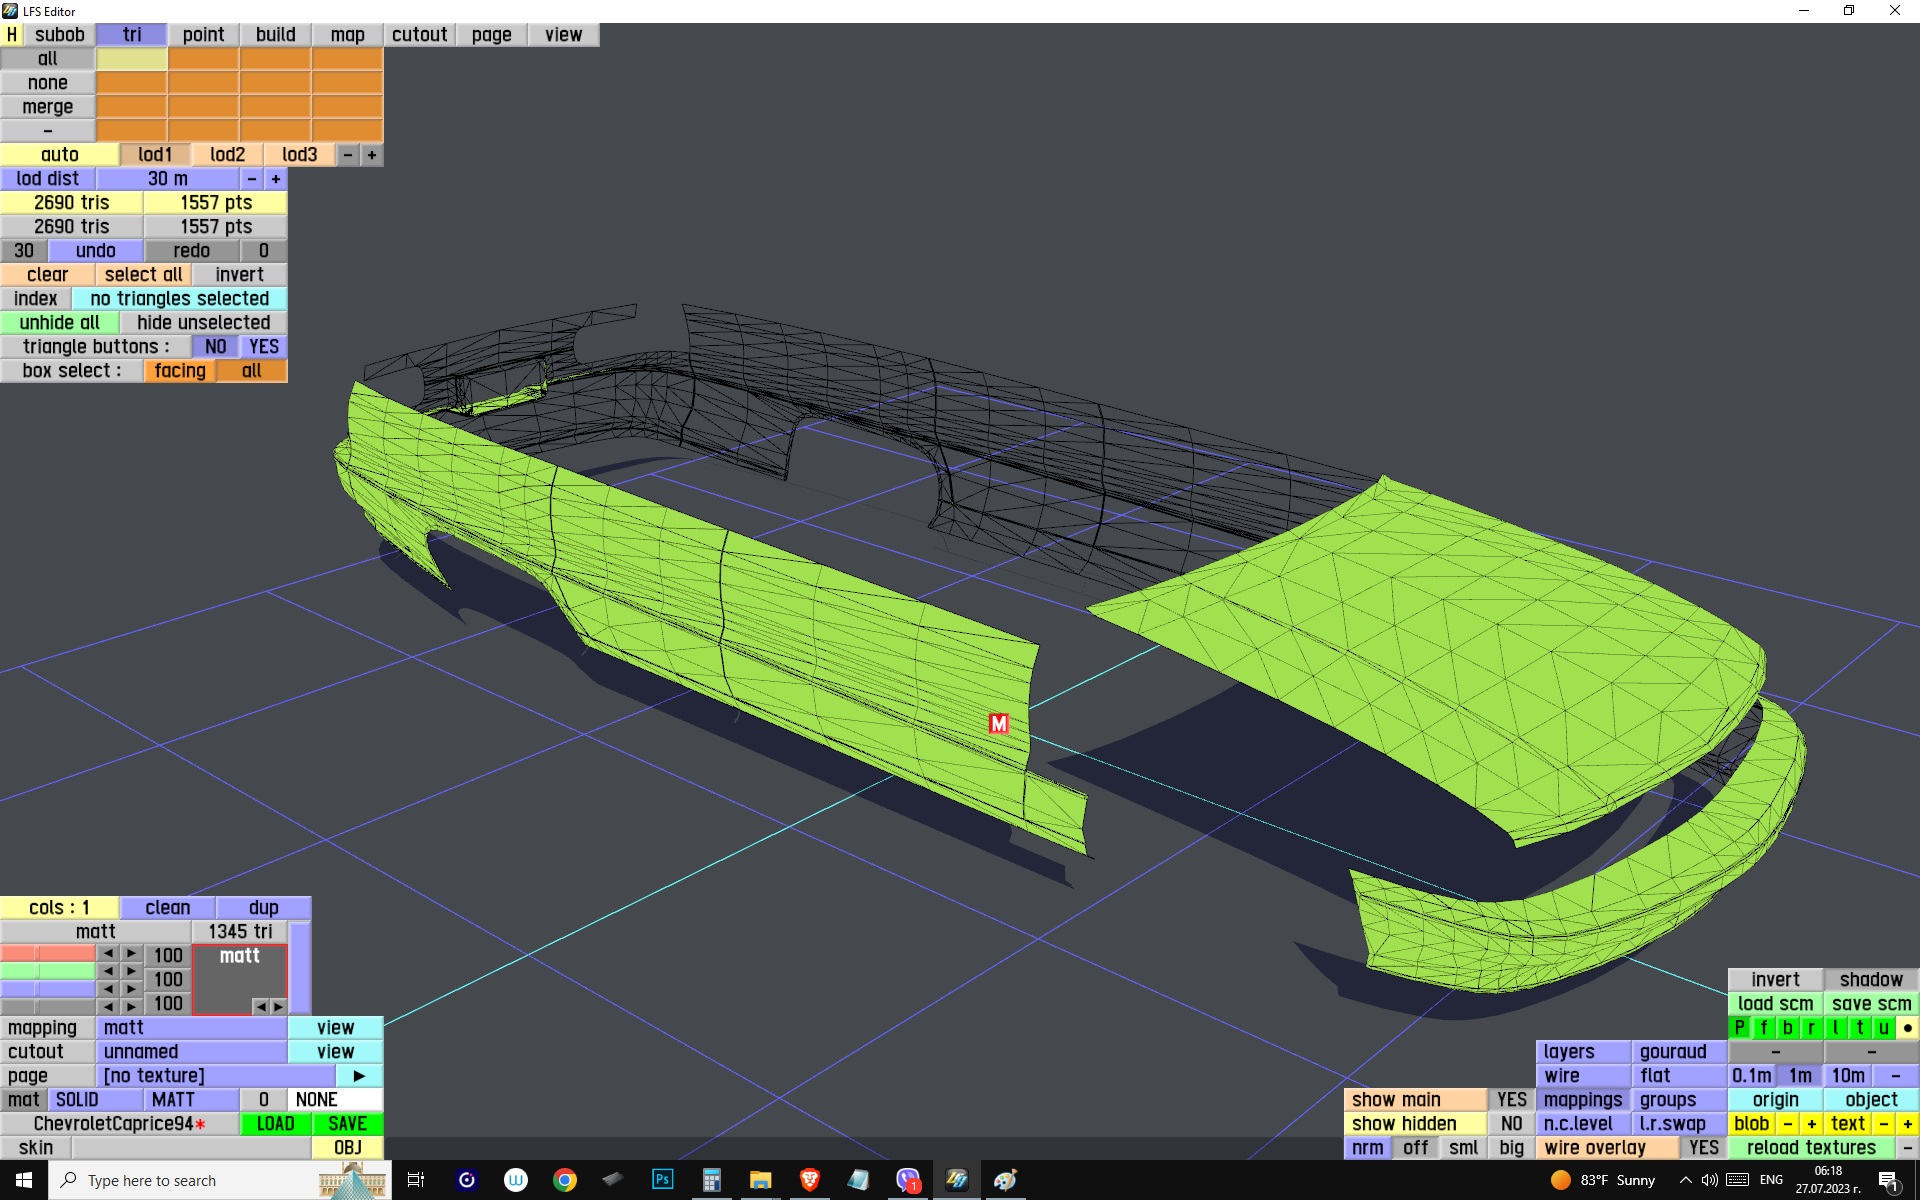The height and width of the screenshot is (1200, 1920).
Task: Toggle wire overlay YES button
Action: tap(1703, 1148)
